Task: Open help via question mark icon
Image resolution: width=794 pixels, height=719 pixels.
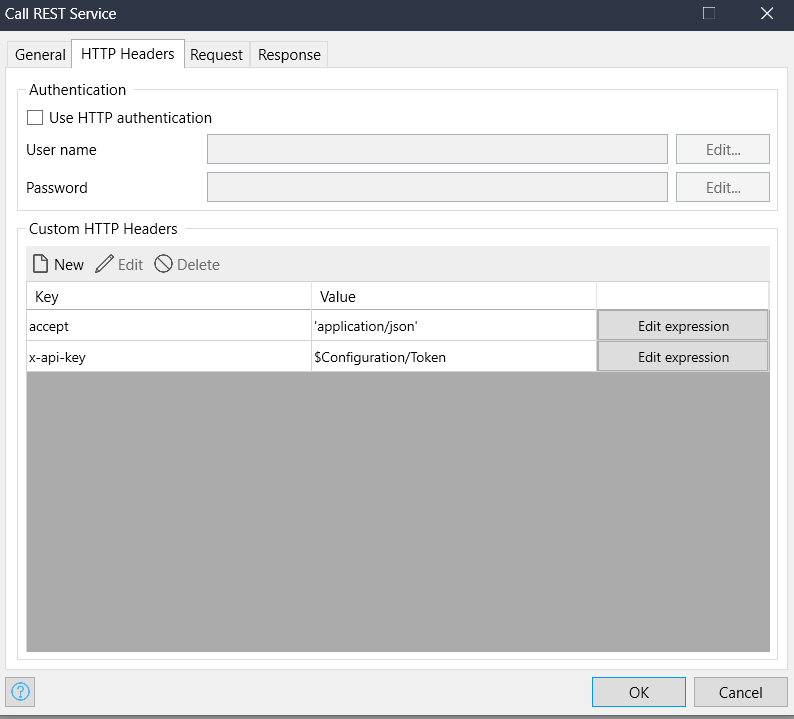Action: click(21, 691)
